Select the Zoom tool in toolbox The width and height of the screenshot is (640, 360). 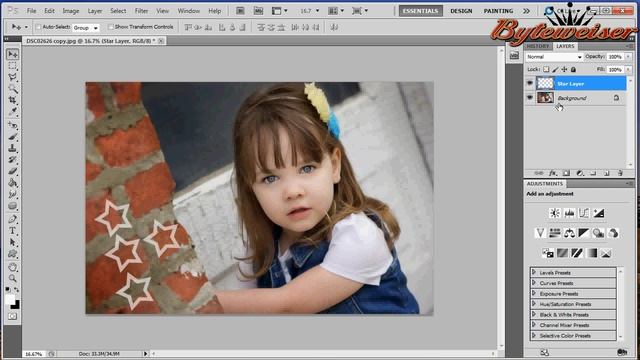pos(13,279)
